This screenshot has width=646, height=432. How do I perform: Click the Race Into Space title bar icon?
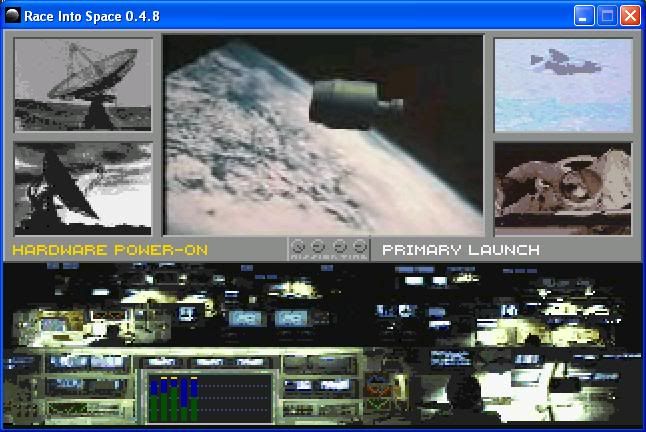[x=13, y=16]
